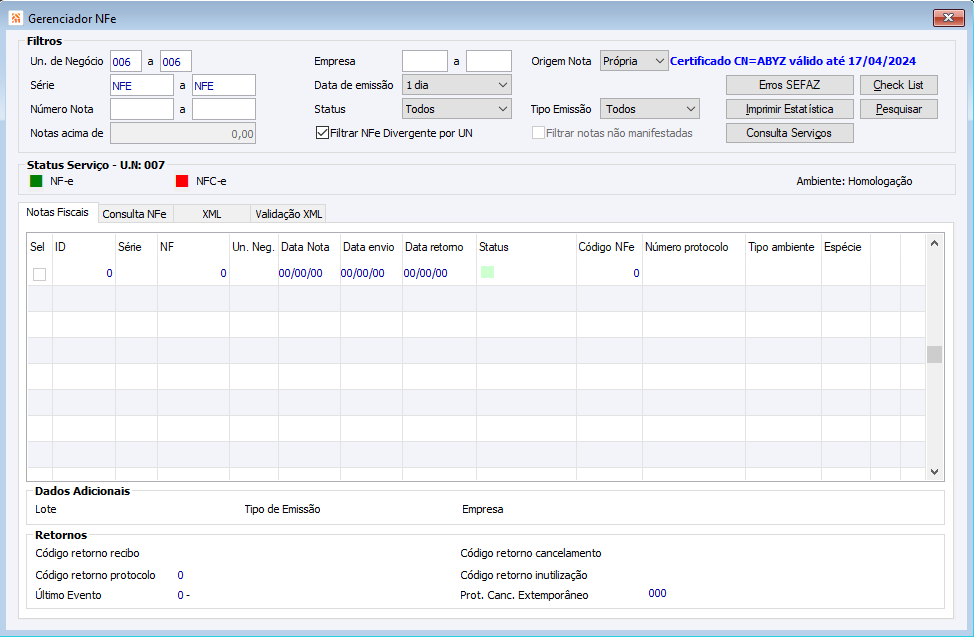Click the ID column header
The height and width of the screenshot is (637, 974).
[84, 247]
